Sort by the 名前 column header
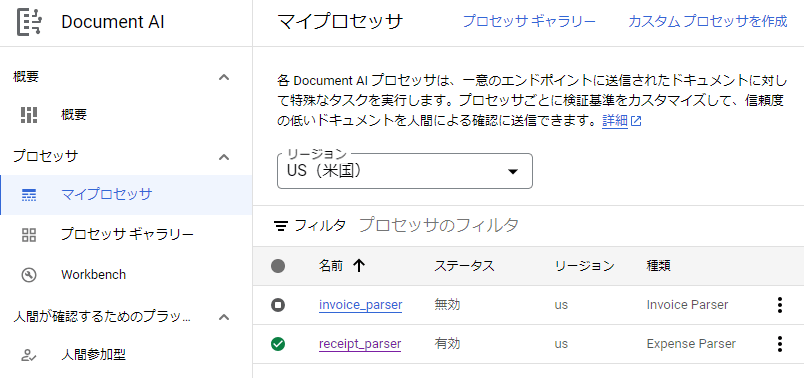The height and width of the screenshot is (378, 804). tap(331, 266)
